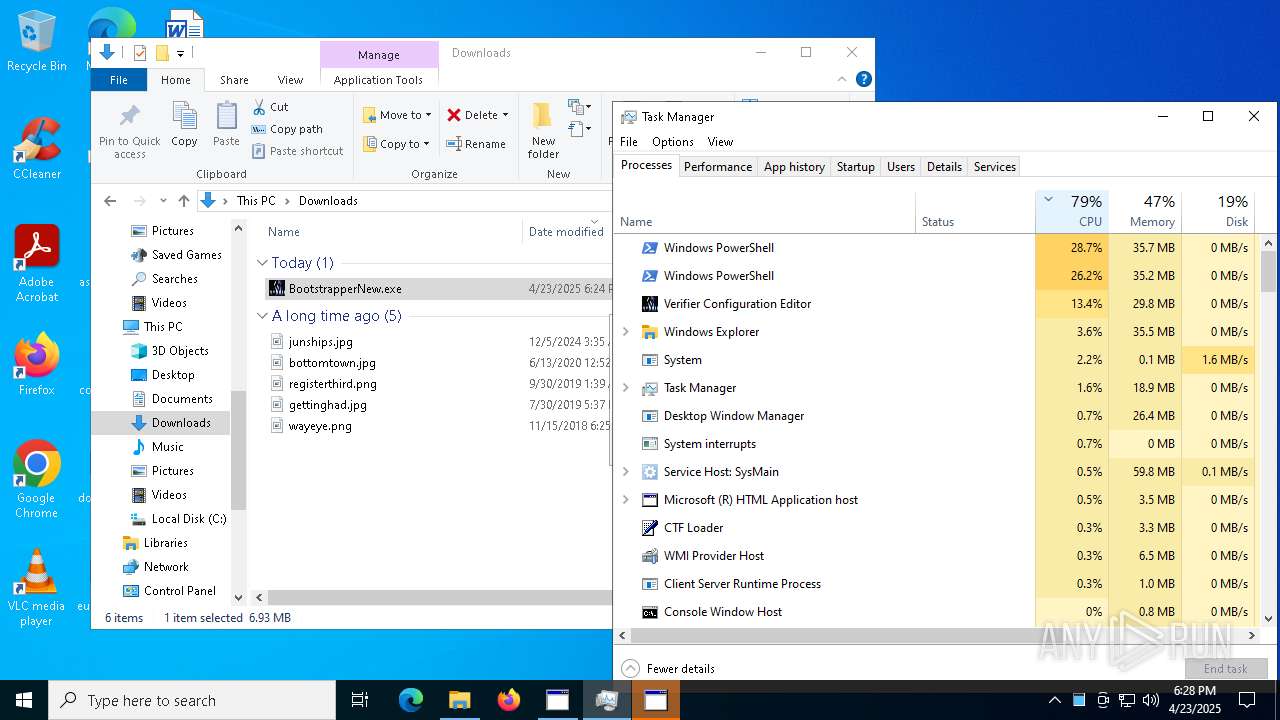Screen dimensions: 1280x720
Task: Open Task Manager Options menu
Action: [x=673, y=142]
